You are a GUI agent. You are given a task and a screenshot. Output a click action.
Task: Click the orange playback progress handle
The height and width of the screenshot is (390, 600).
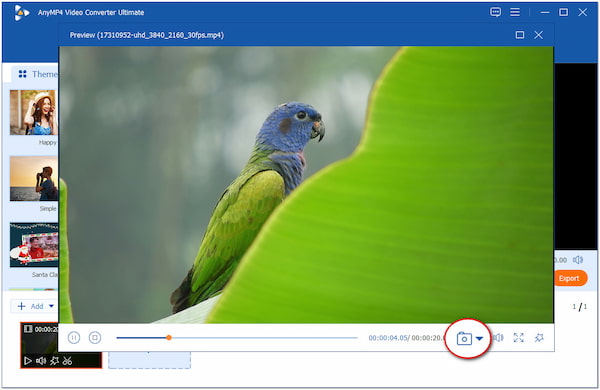(x=169, y=338)
